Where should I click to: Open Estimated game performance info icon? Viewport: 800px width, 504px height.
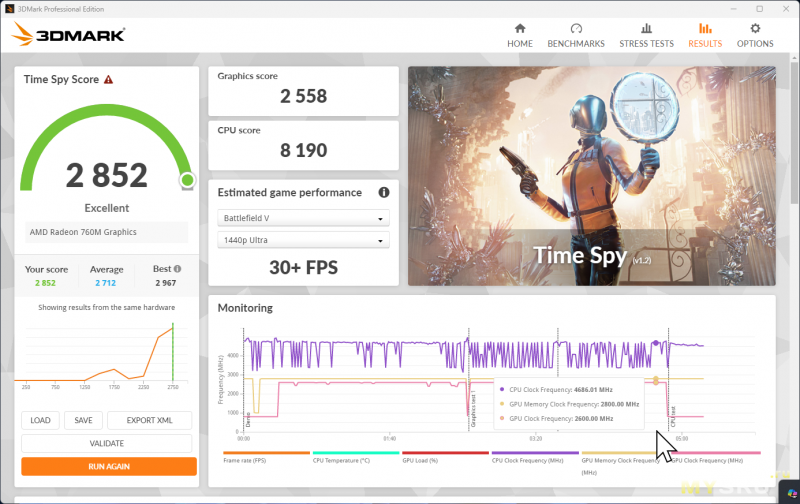(x=384, y=192)
